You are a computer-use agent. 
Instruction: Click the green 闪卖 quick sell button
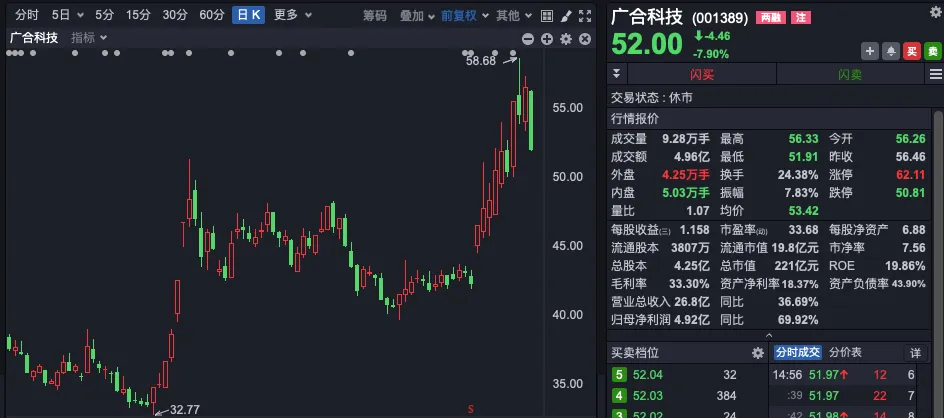point(849,74)
